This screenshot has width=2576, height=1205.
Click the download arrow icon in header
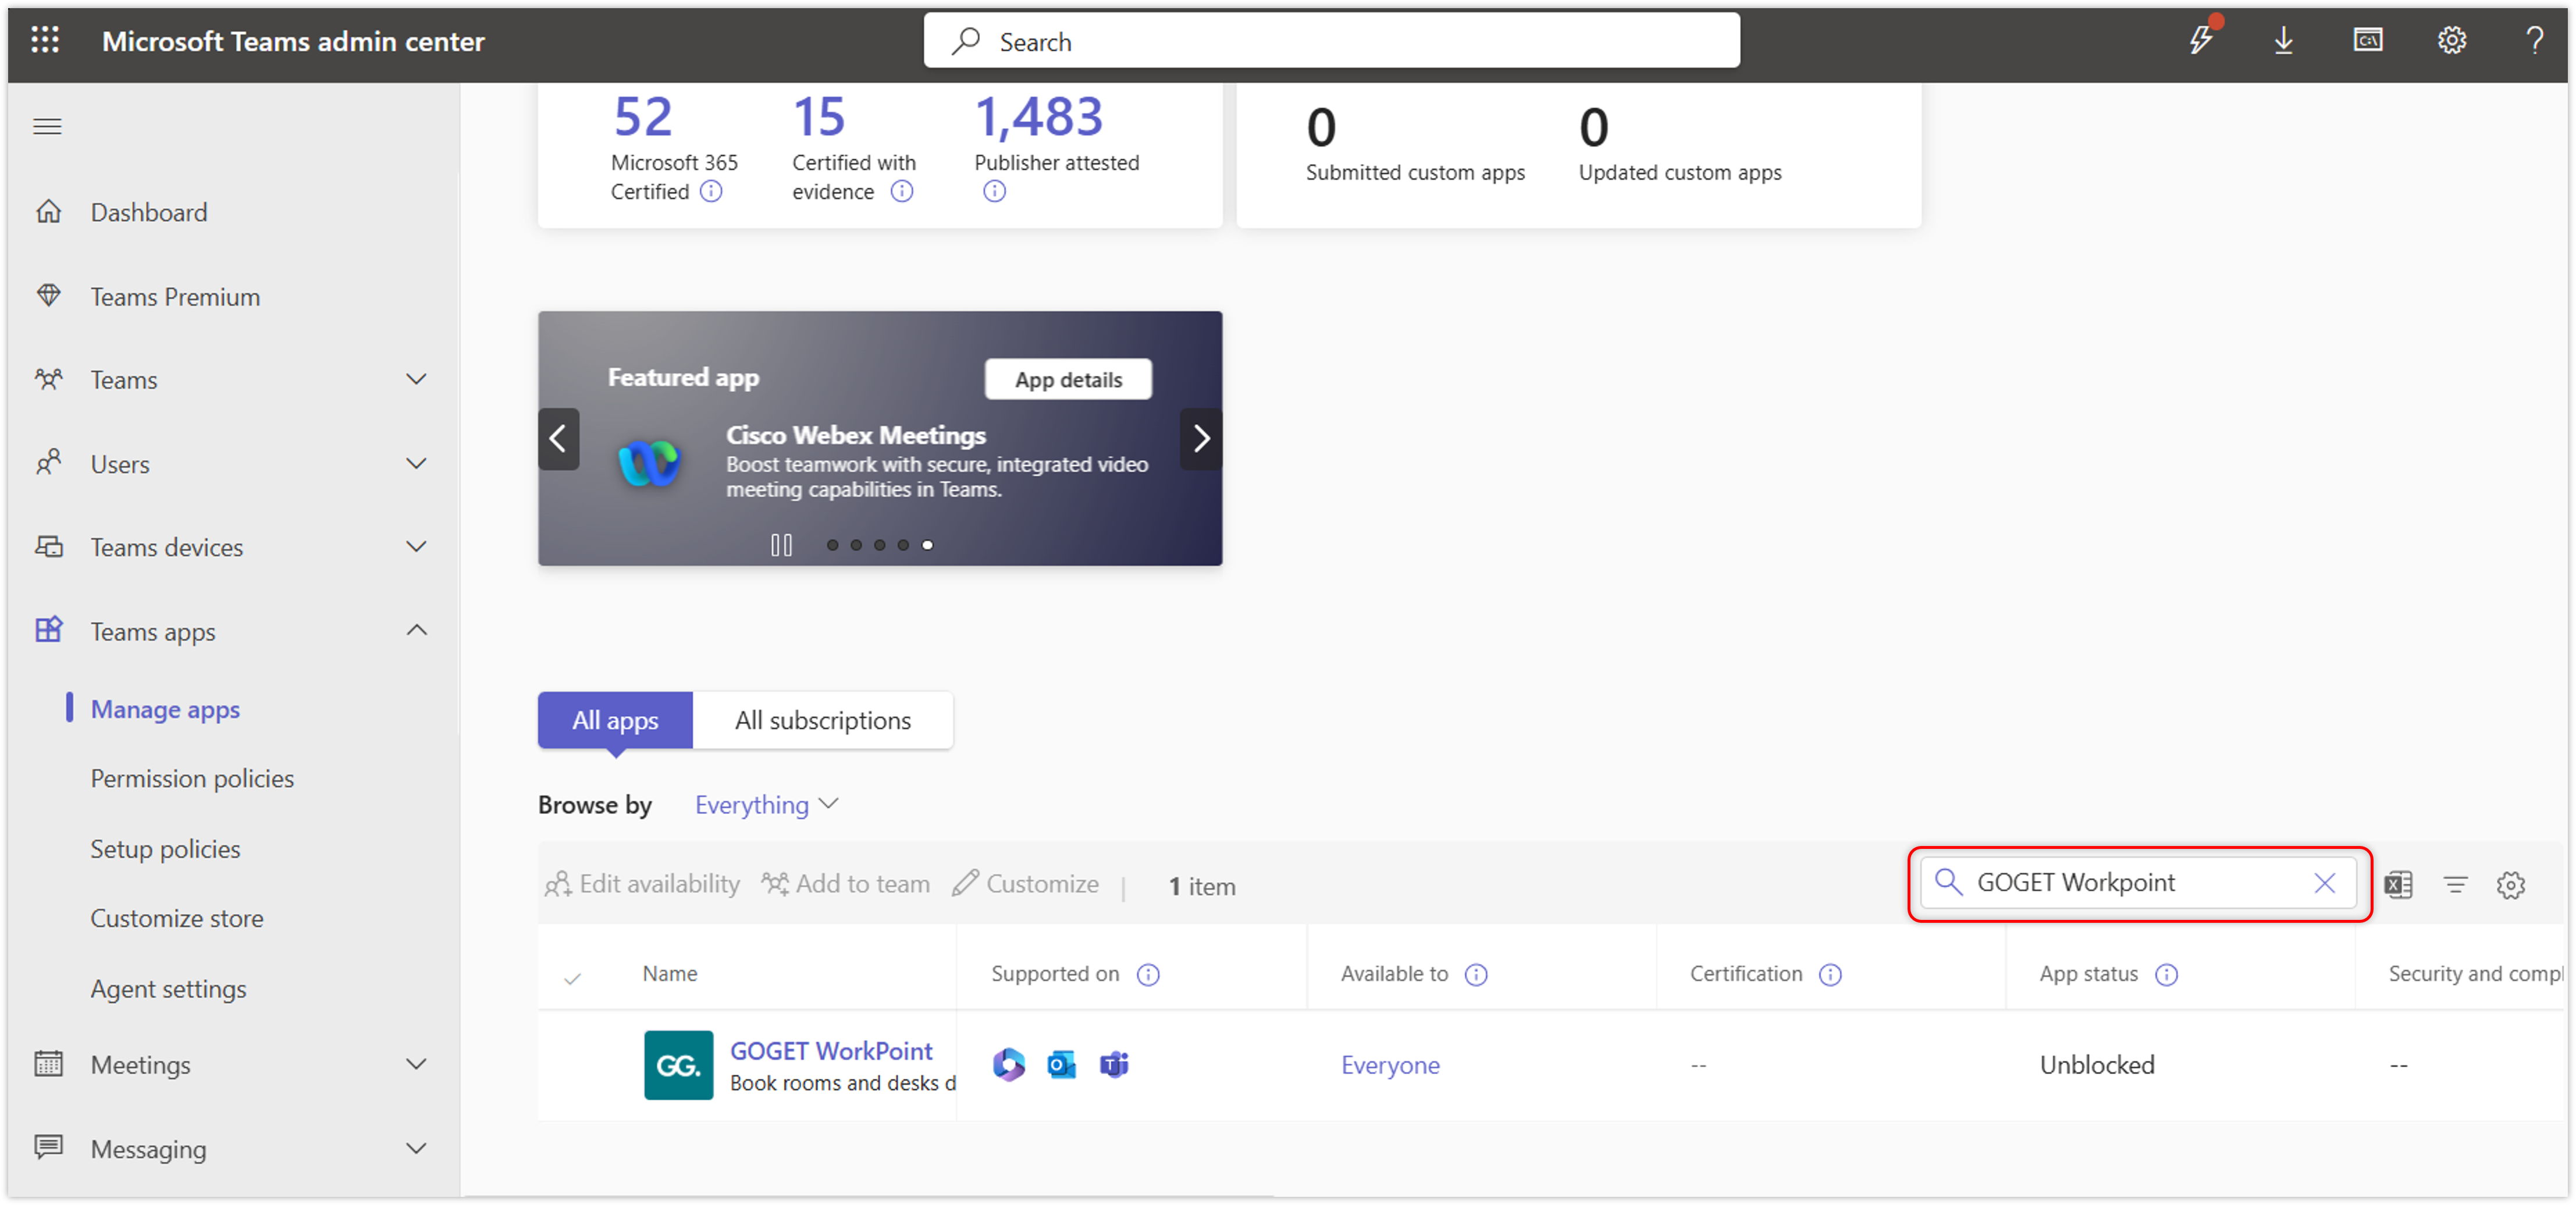tap(2284, 40)
